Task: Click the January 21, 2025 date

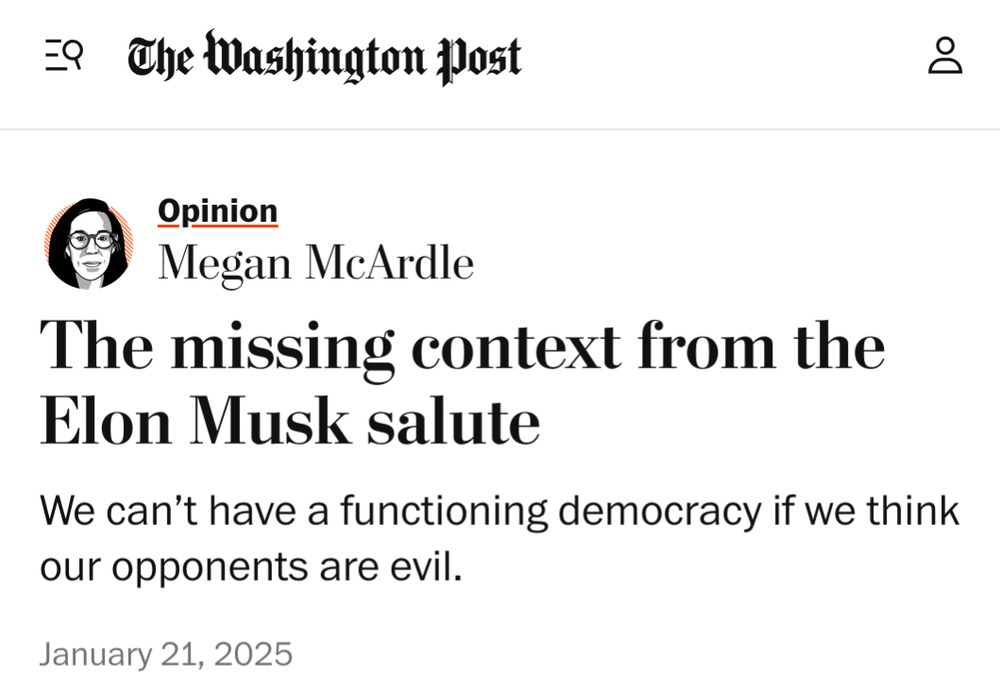Action: [166, 654]
